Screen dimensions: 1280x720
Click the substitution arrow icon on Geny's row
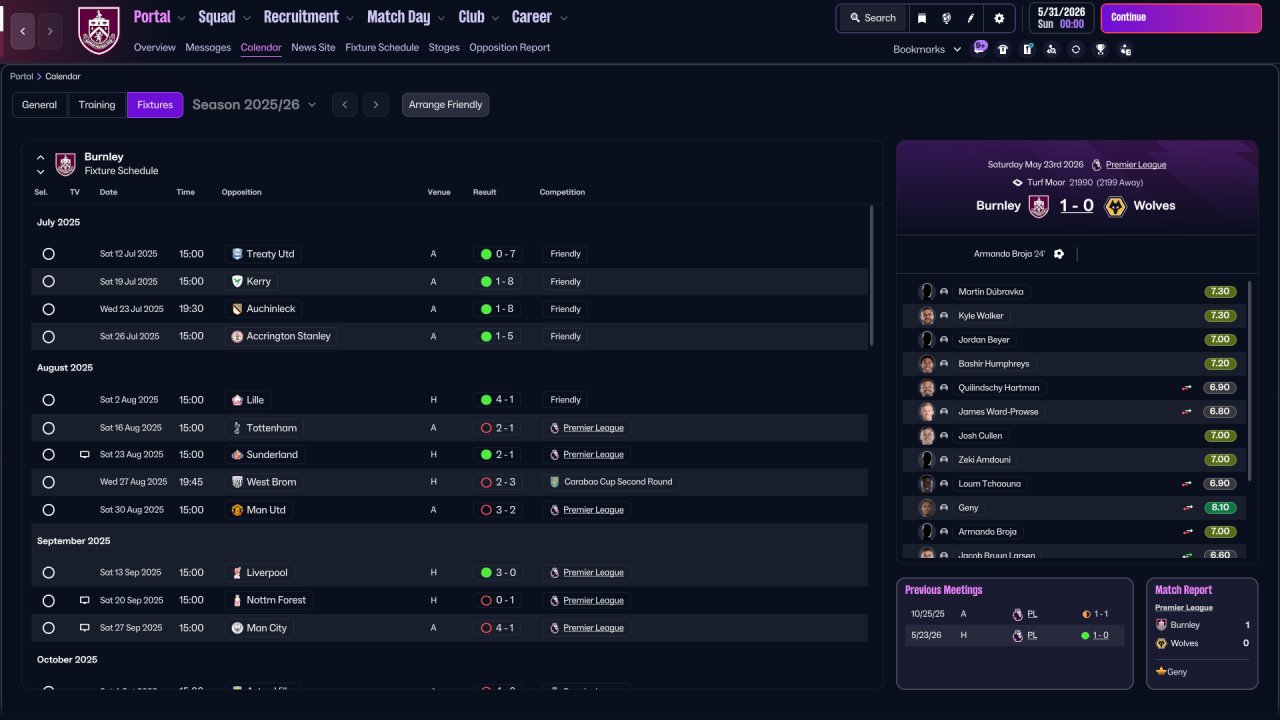(1187, 508)
